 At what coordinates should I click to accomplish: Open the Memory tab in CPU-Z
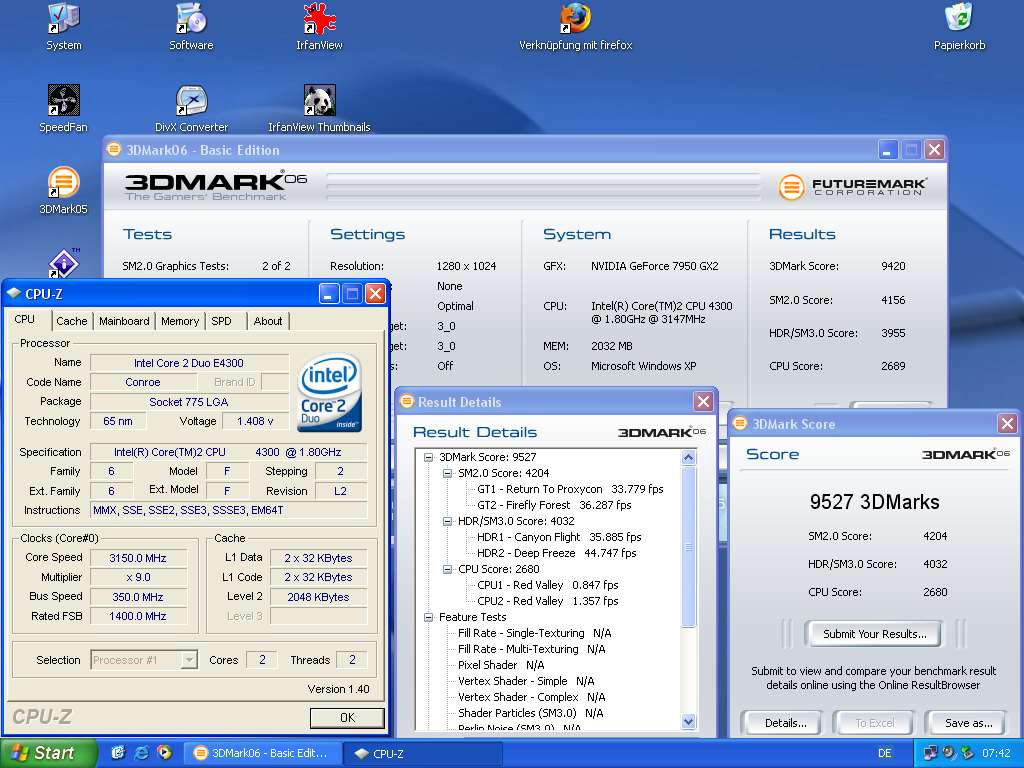click(x=180, y=321)
